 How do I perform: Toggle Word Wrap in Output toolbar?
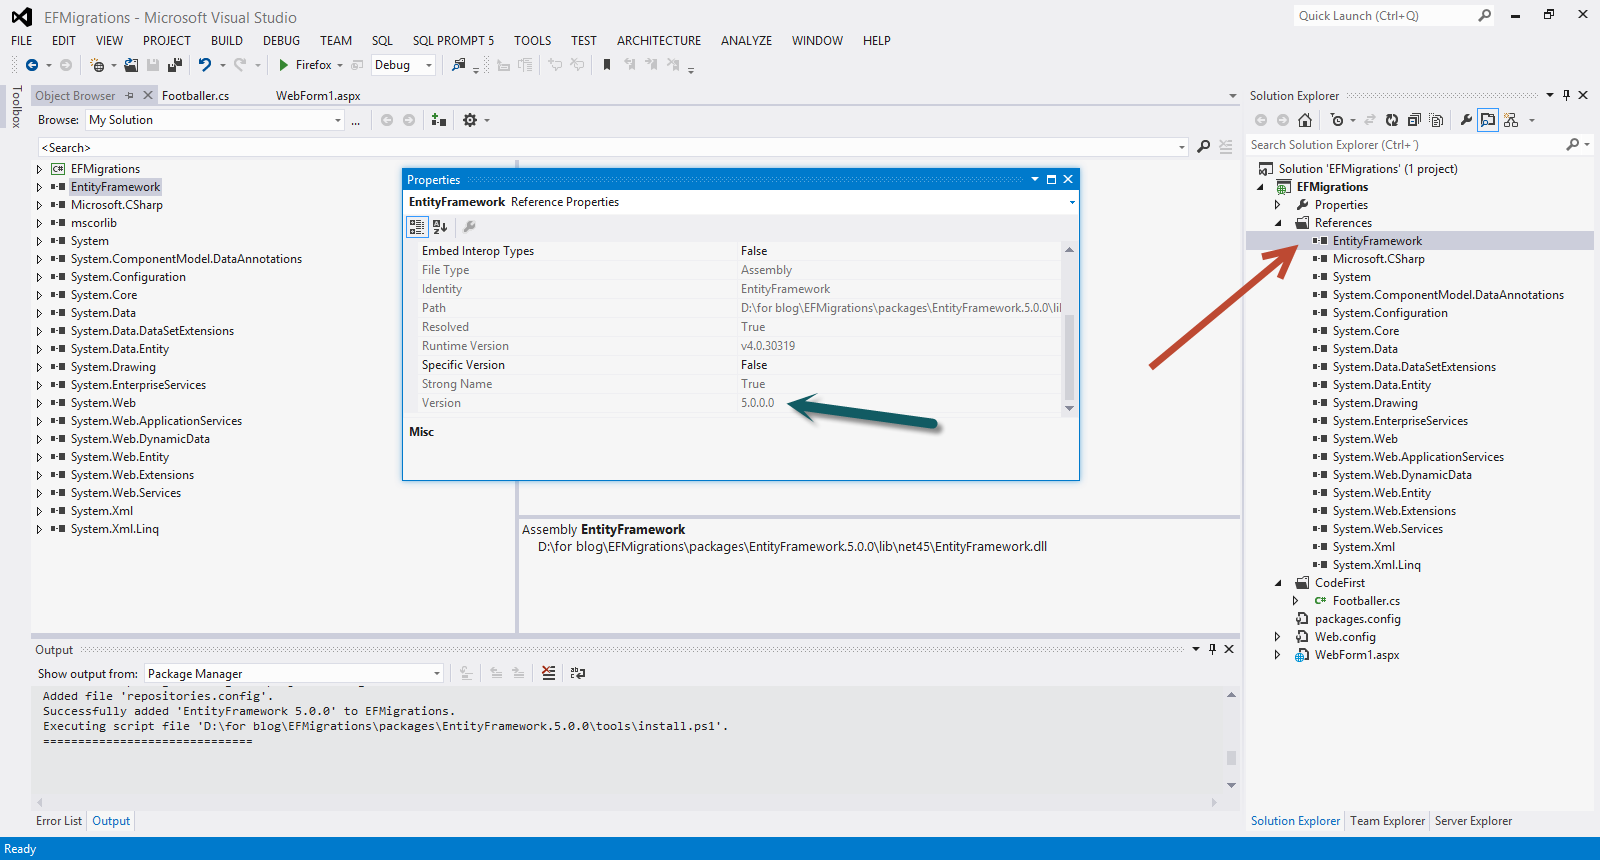578,673
